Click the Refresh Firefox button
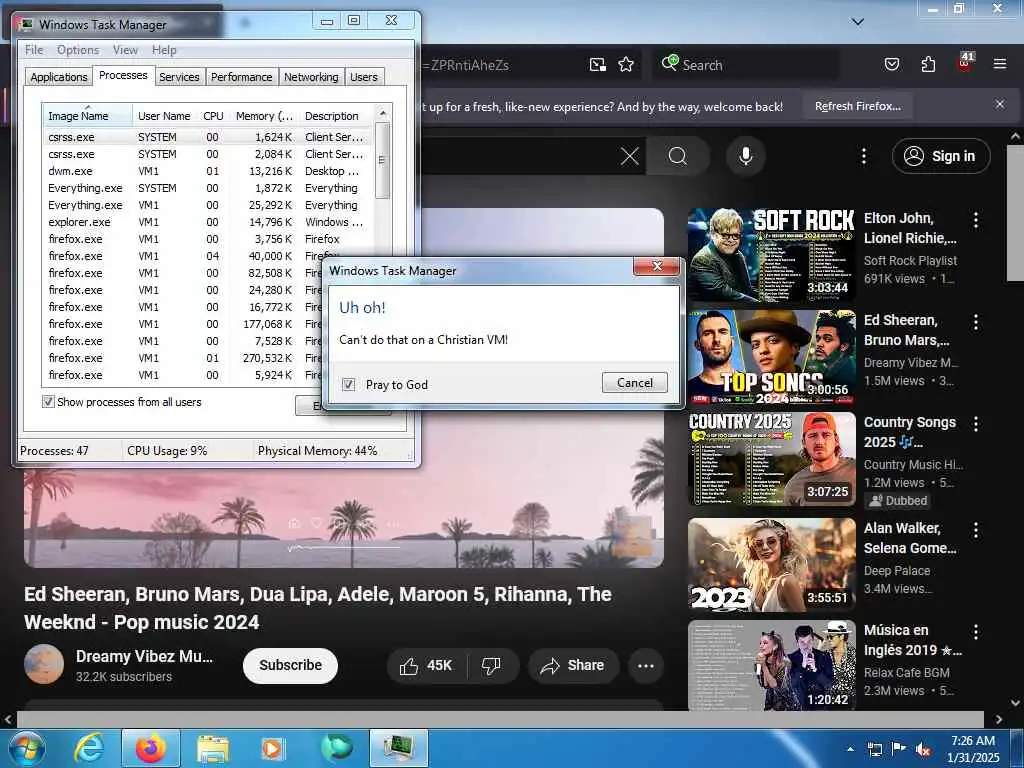1024x768 pixels. pyautogui.click(x=857, y=106)
